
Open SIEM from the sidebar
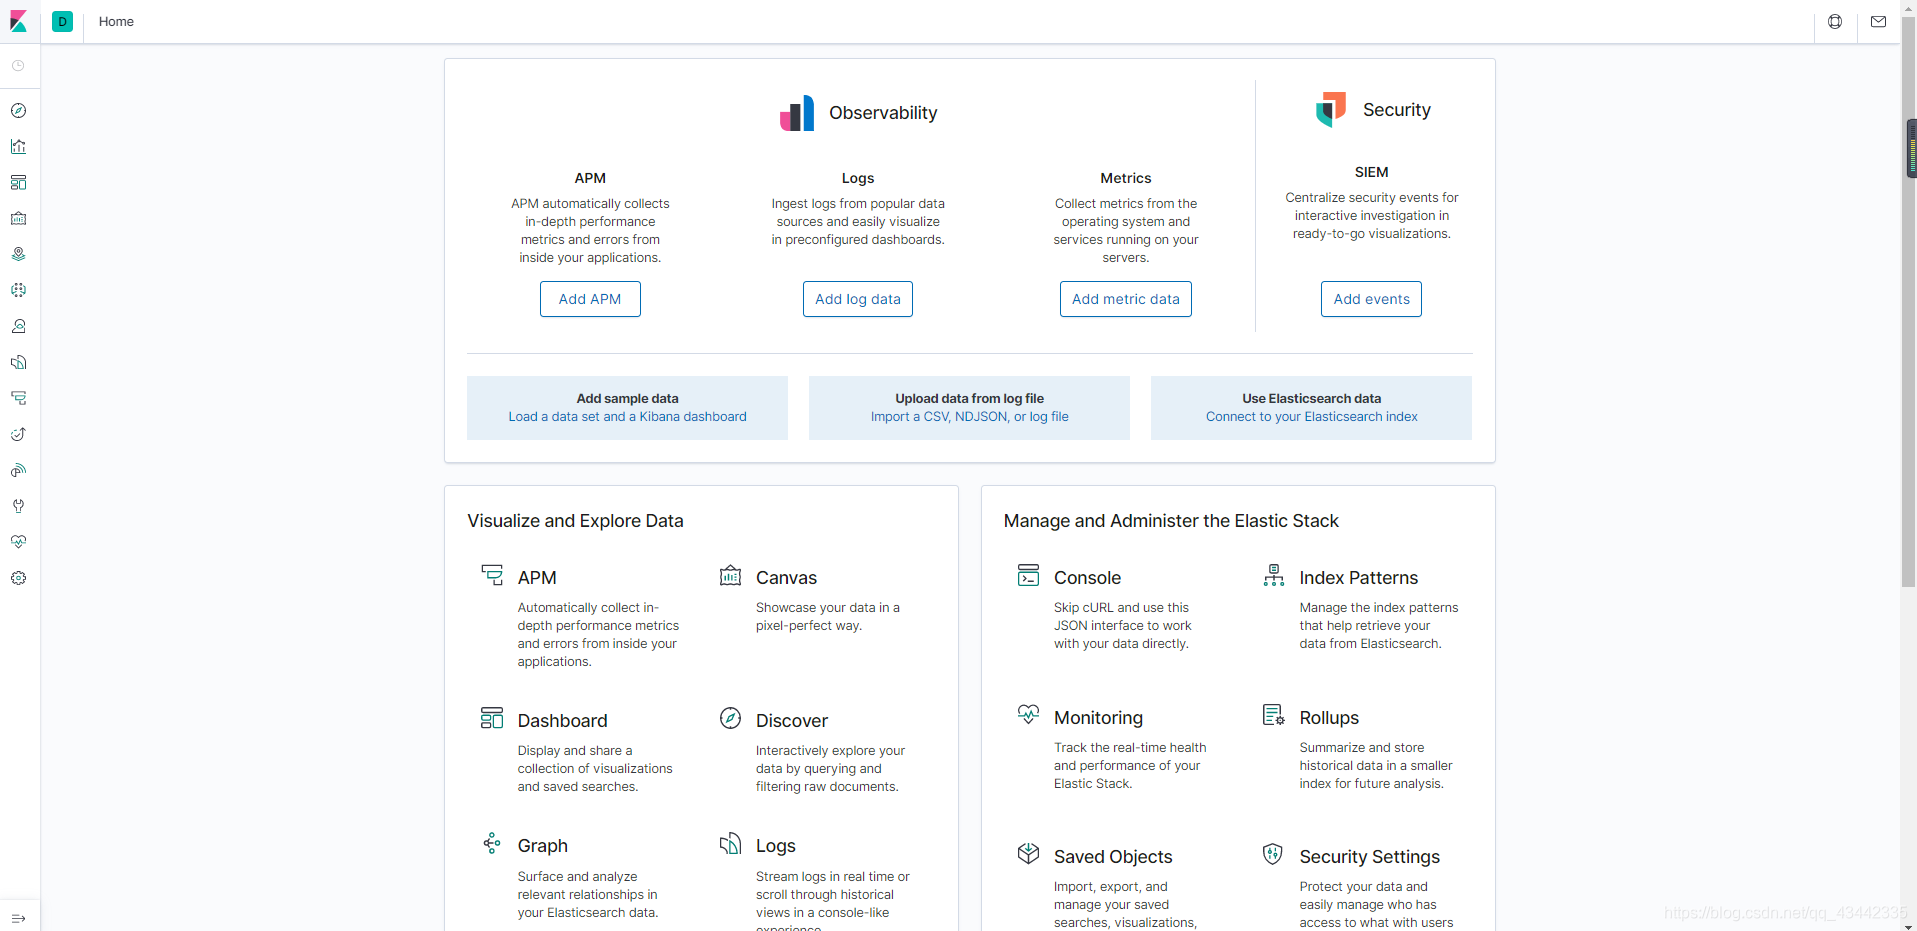(x=18, y=471)
